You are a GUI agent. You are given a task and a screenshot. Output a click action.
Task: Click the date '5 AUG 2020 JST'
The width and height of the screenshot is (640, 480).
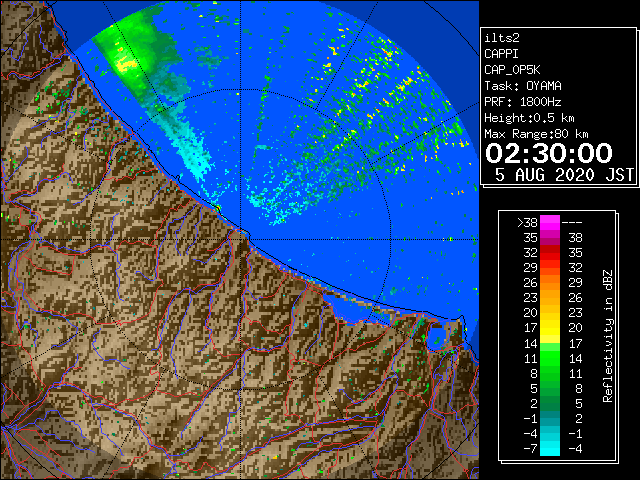(564, 175)
